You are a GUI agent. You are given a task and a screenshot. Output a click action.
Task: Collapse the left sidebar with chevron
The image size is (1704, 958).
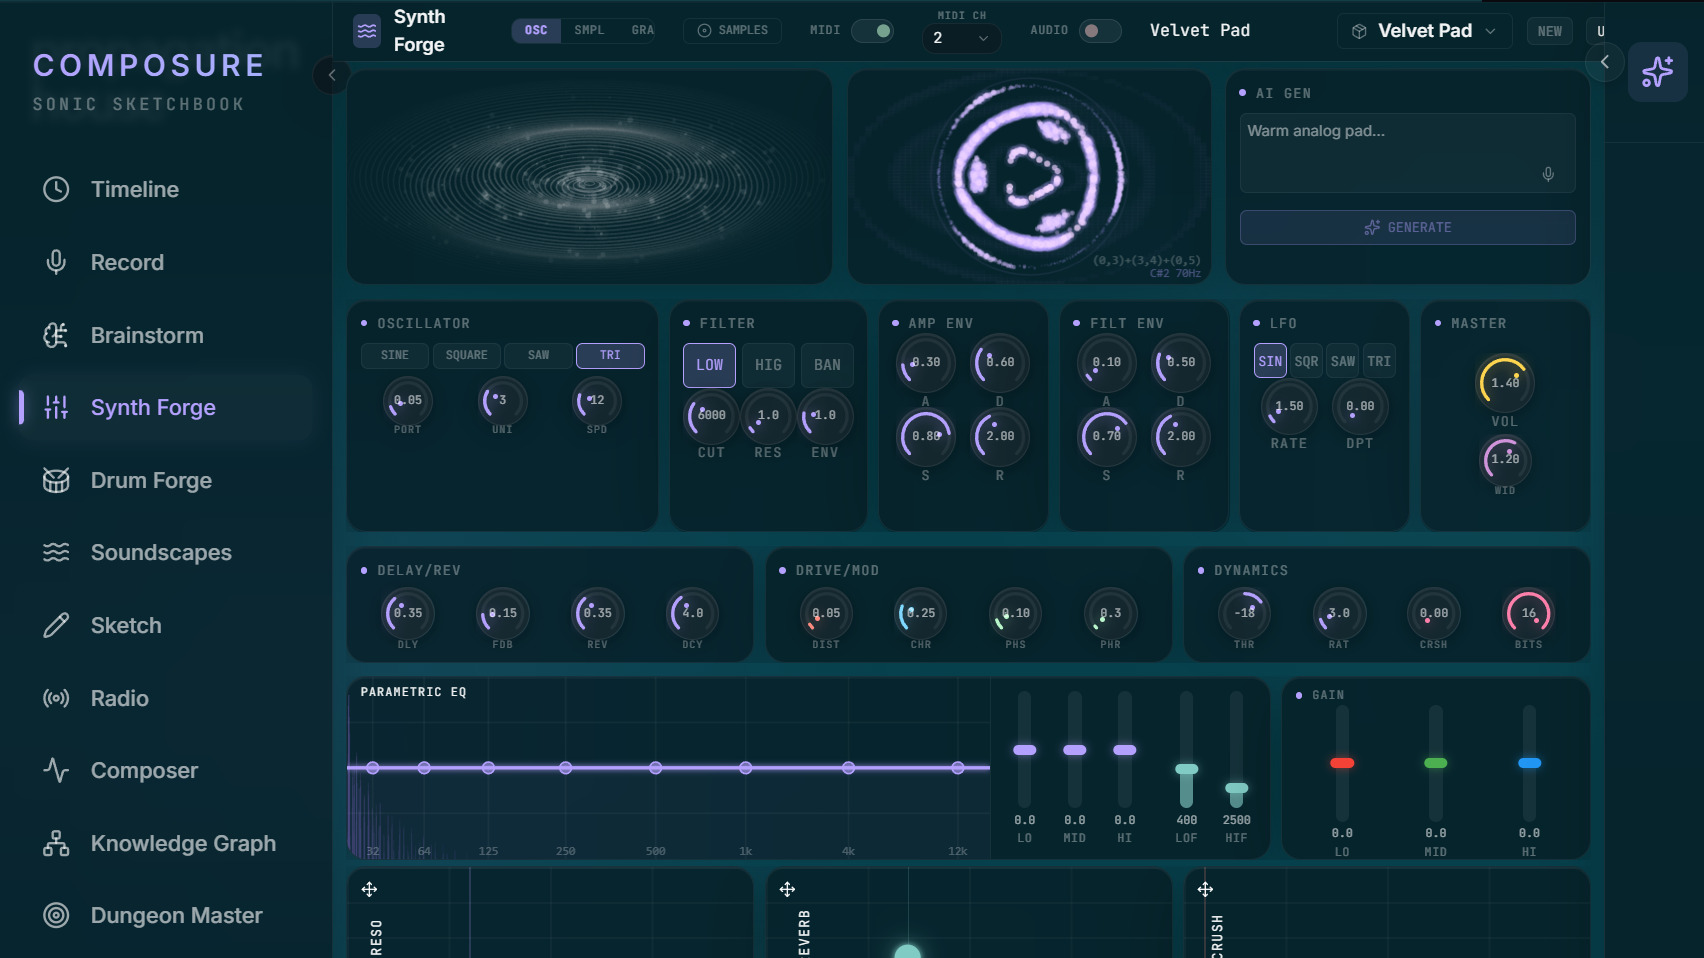(x=332, y=75)
